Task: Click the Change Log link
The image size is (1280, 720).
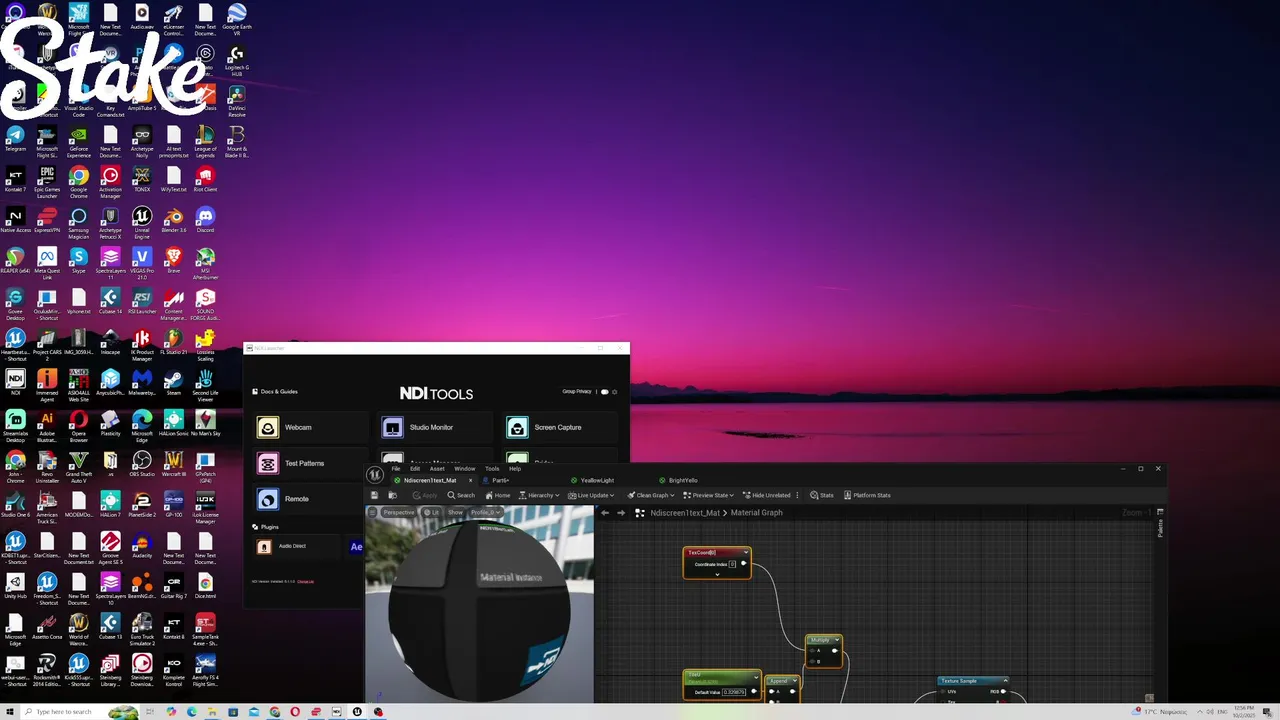Action: (x=306, y=581)
